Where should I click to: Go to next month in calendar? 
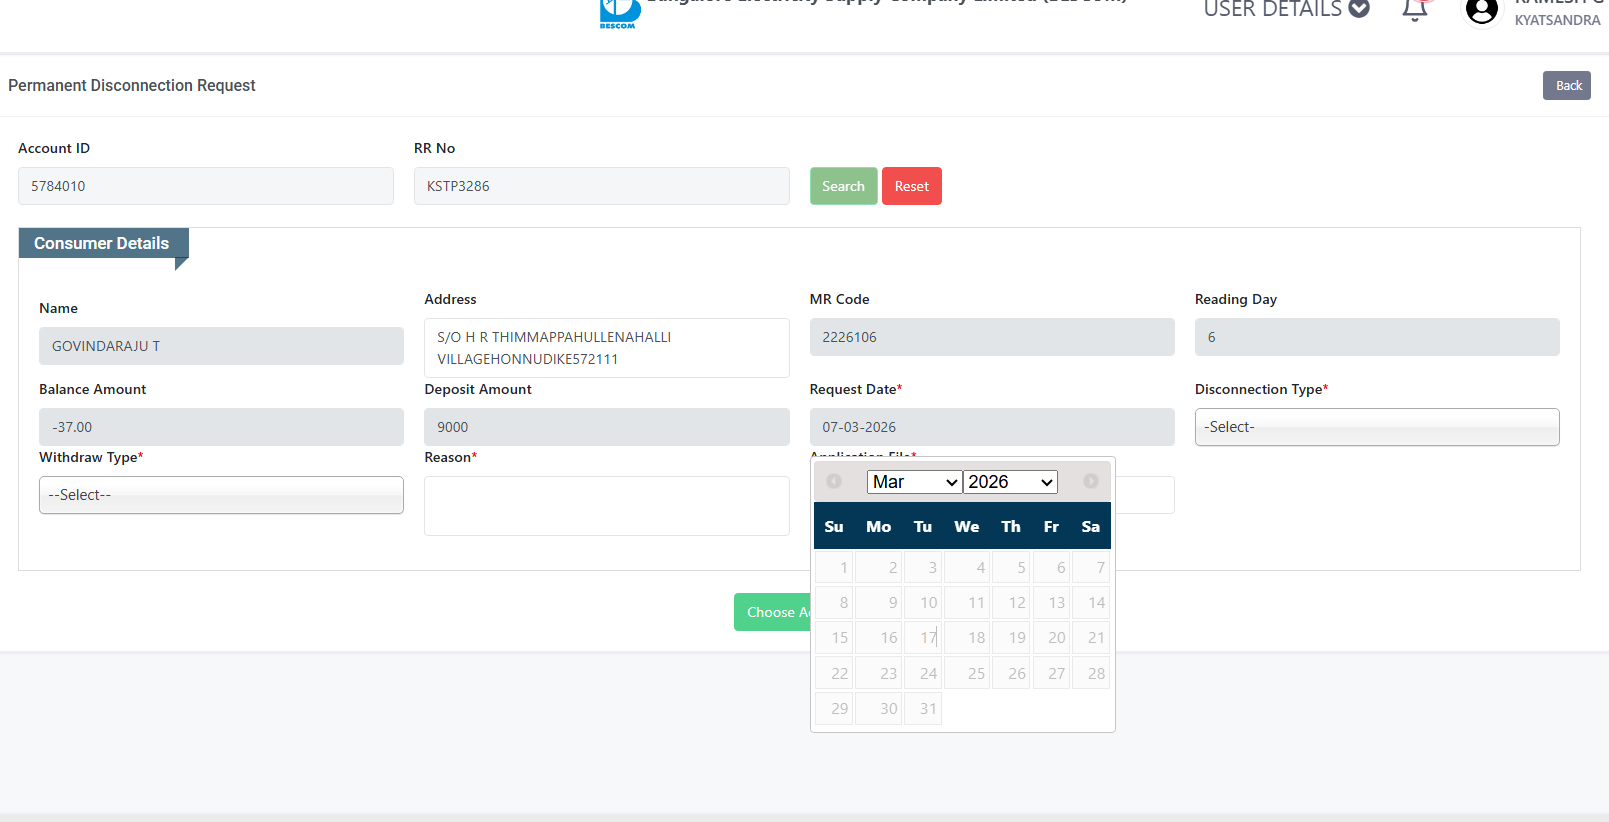tap(1090, 482)
